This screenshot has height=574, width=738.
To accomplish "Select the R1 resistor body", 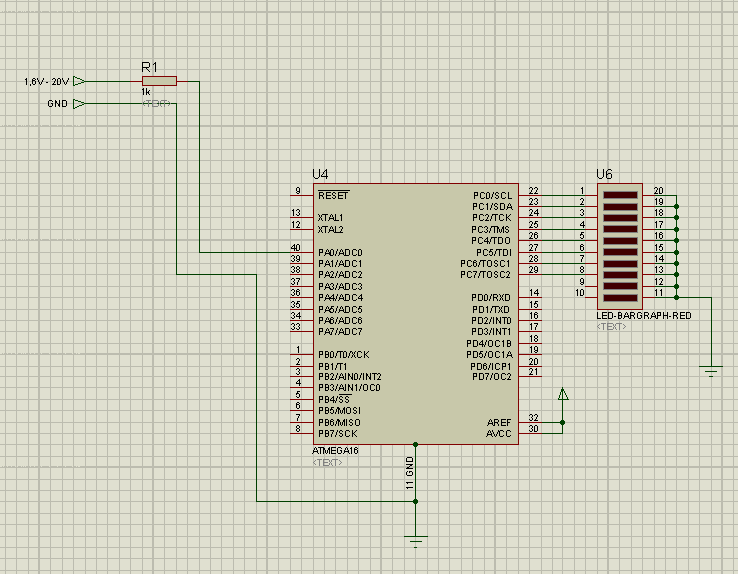I will [x=159, y=81].
